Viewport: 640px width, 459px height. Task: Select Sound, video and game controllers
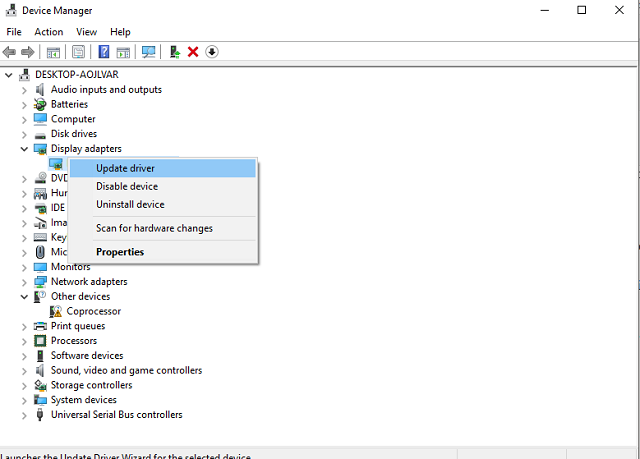coord(126,370)
